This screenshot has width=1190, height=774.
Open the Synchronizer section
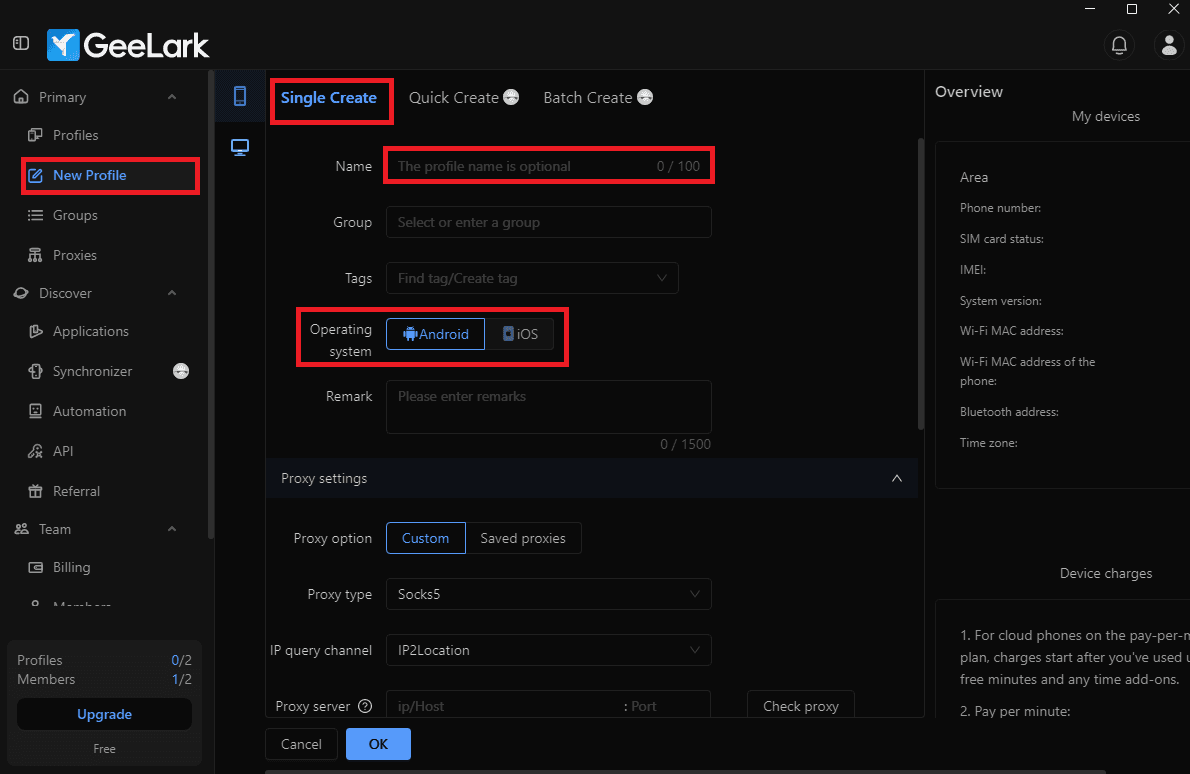93,371
